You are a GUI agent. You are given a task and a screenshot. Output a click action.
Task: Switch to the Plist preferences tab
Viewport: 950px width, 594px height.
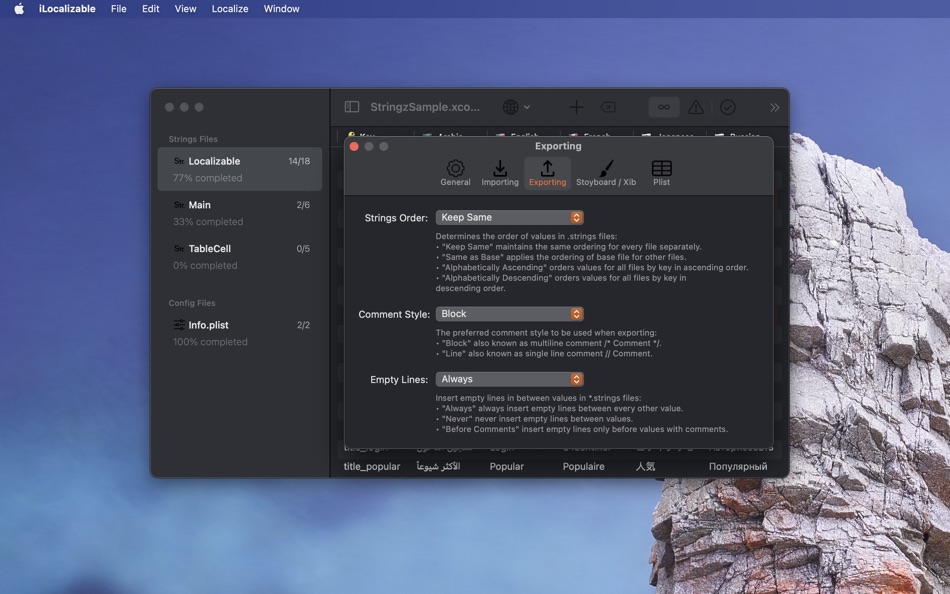[661, 173]
